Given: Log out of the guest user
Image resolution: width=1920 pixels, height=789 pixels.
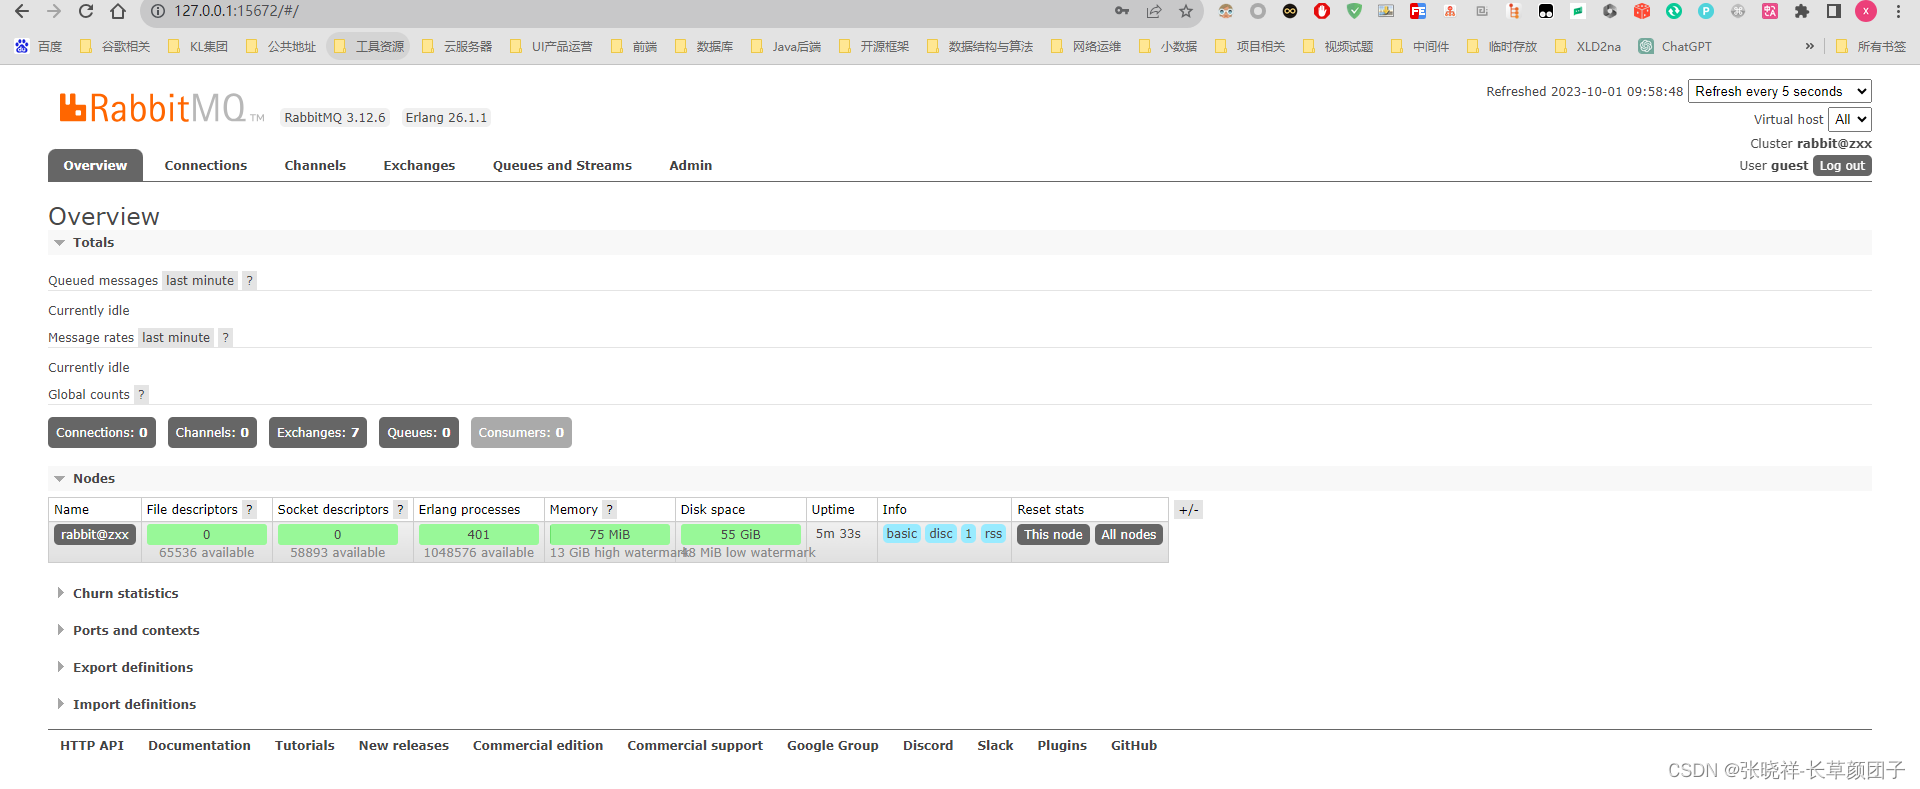Looking at the screenshot, I should tap(1842, 166).
